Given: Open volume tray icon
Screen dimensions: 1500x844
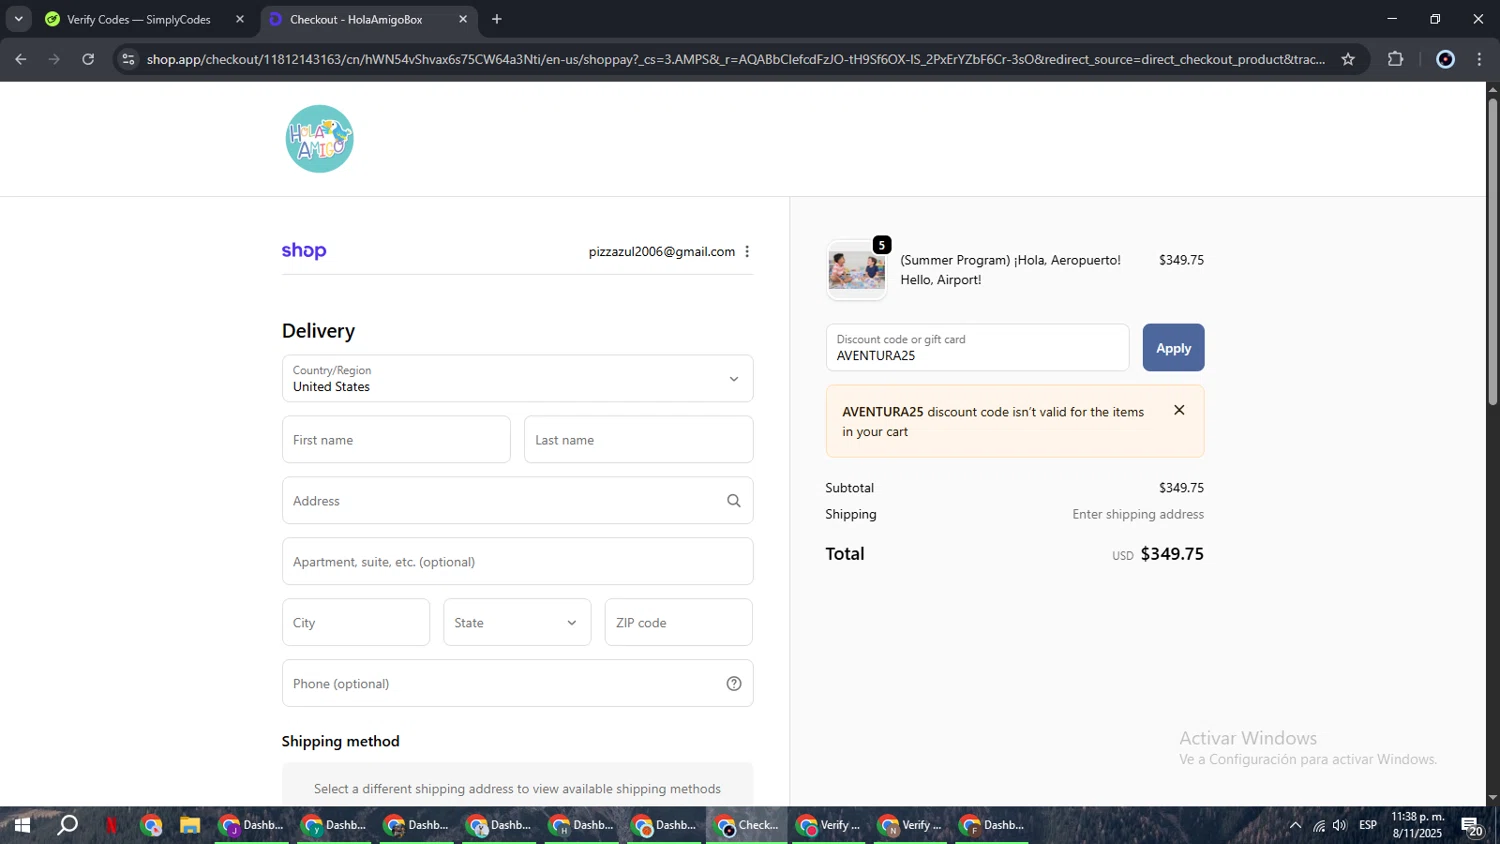Looking at the screenshot, I should [1340, 825].
